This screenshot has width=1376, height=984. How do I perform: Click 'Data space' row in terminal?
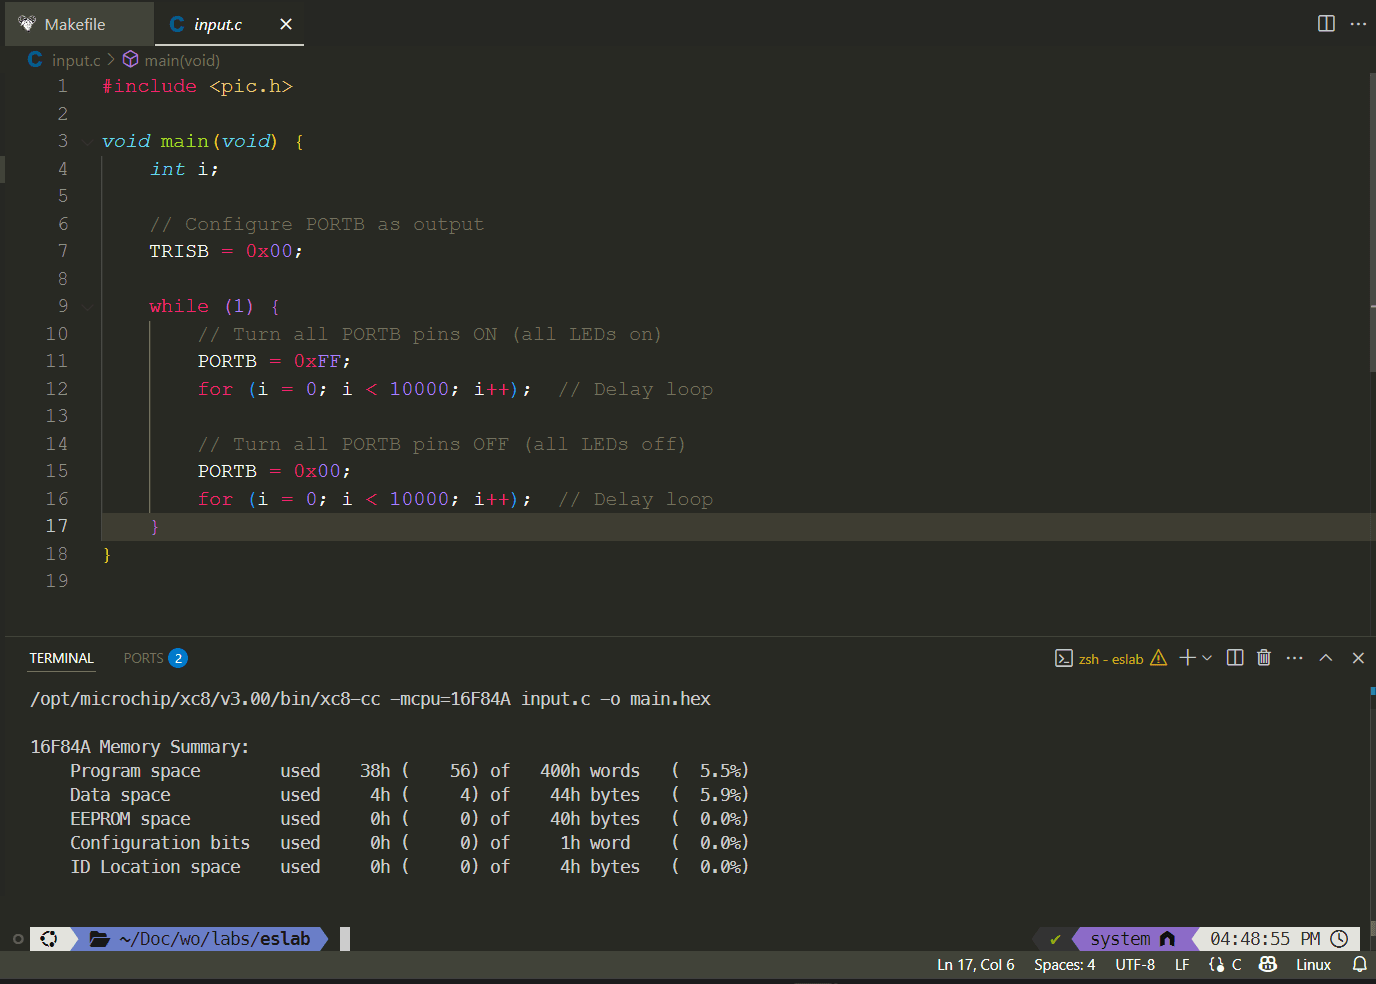point(409,795)
